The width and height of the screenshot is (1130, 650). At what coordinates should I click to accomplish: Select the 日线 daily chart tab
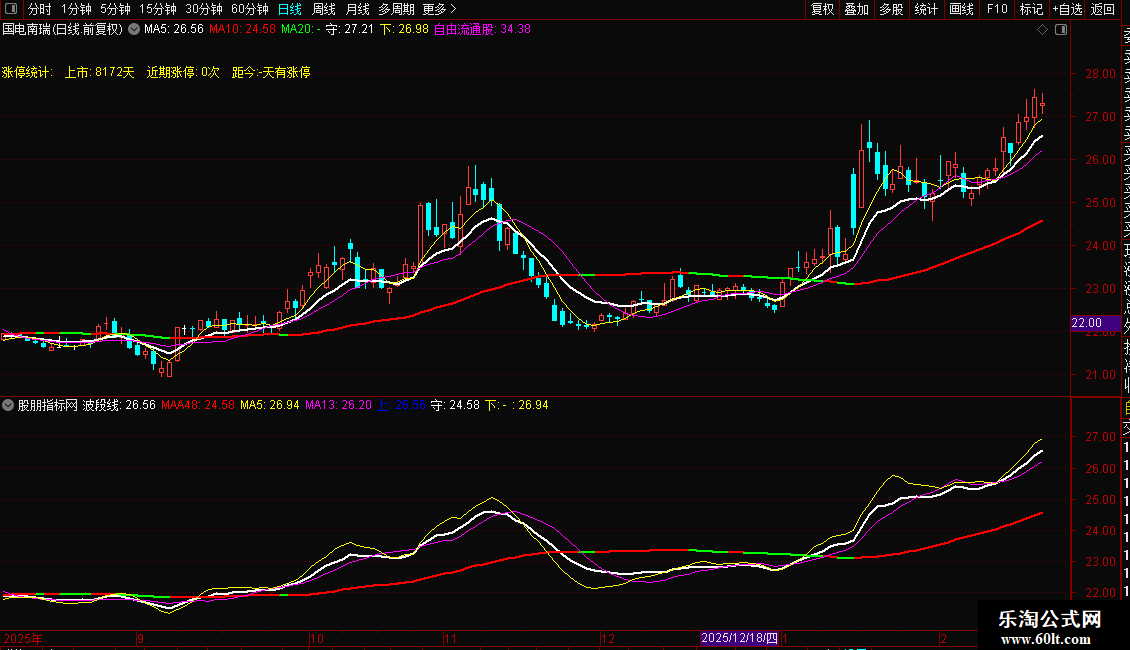[290, 9]
